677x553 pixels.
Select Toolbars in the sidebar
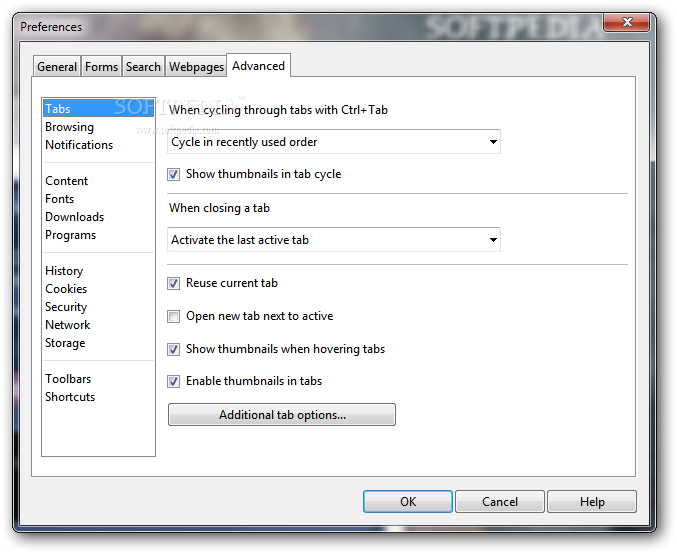coord(98,379)
